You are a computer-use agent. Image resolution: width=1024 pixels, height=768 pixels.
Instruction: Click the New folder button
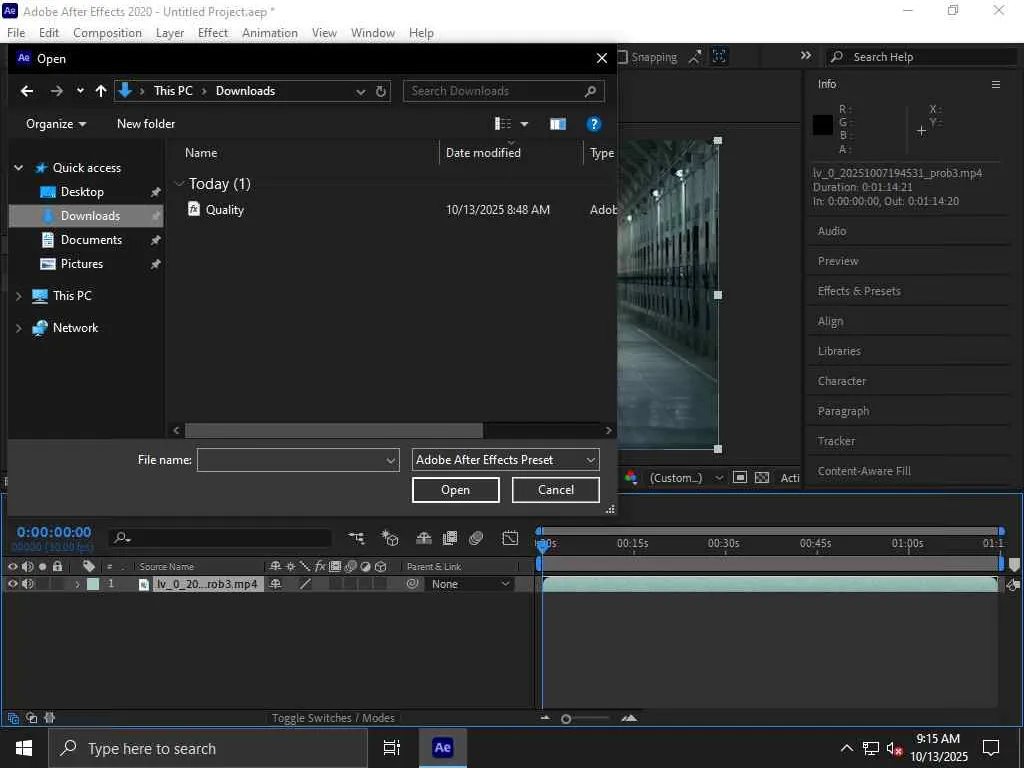(x=146, y=124)
